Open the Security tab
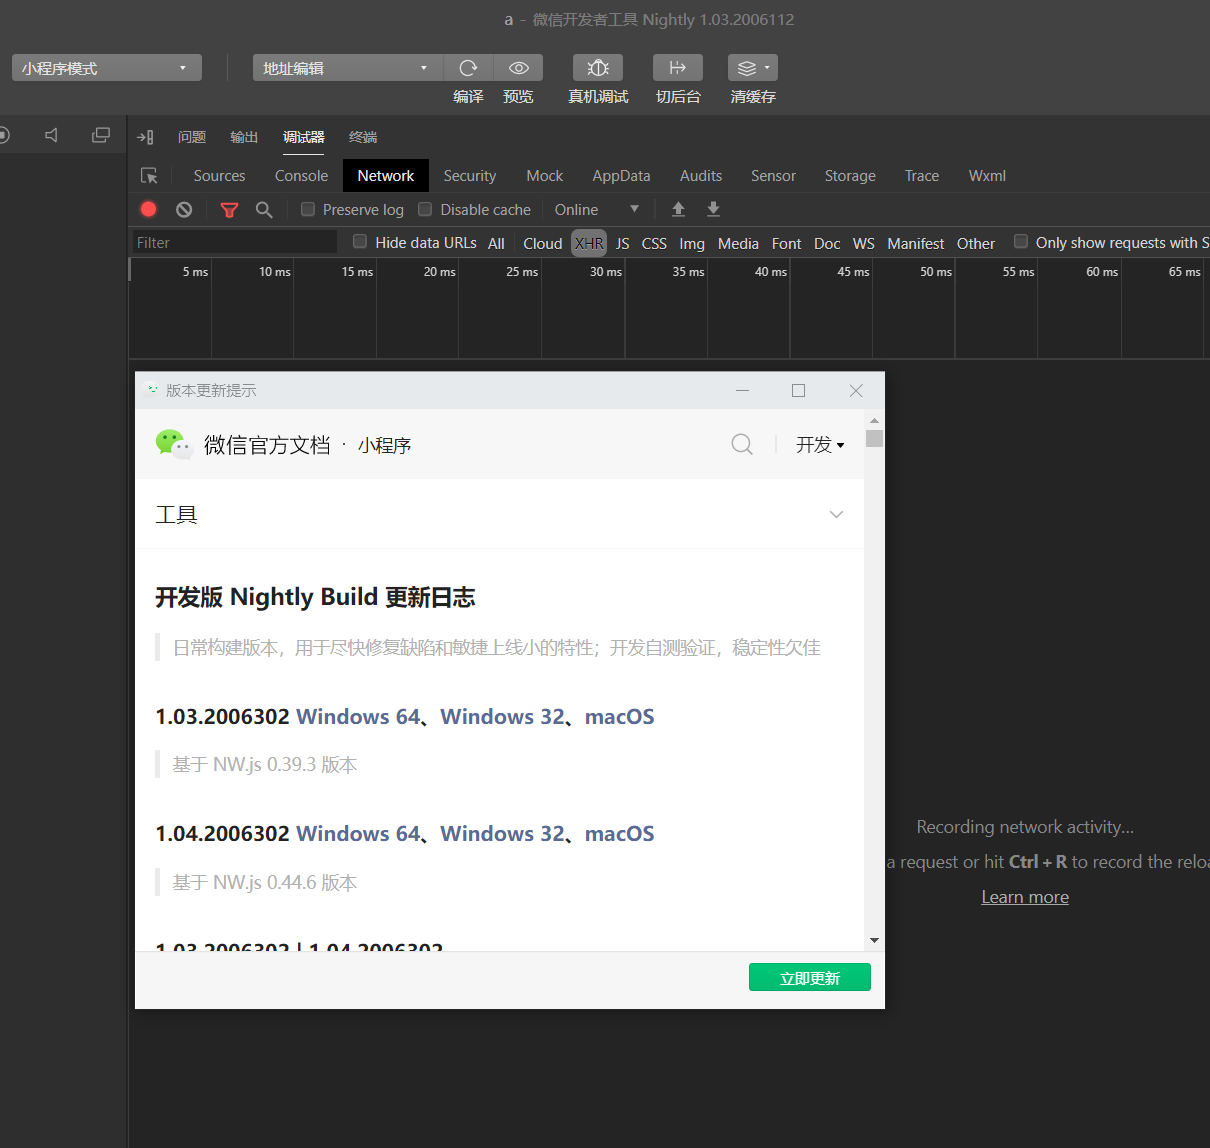This screenshot has height=1148, width=1210. pos(470,176)
